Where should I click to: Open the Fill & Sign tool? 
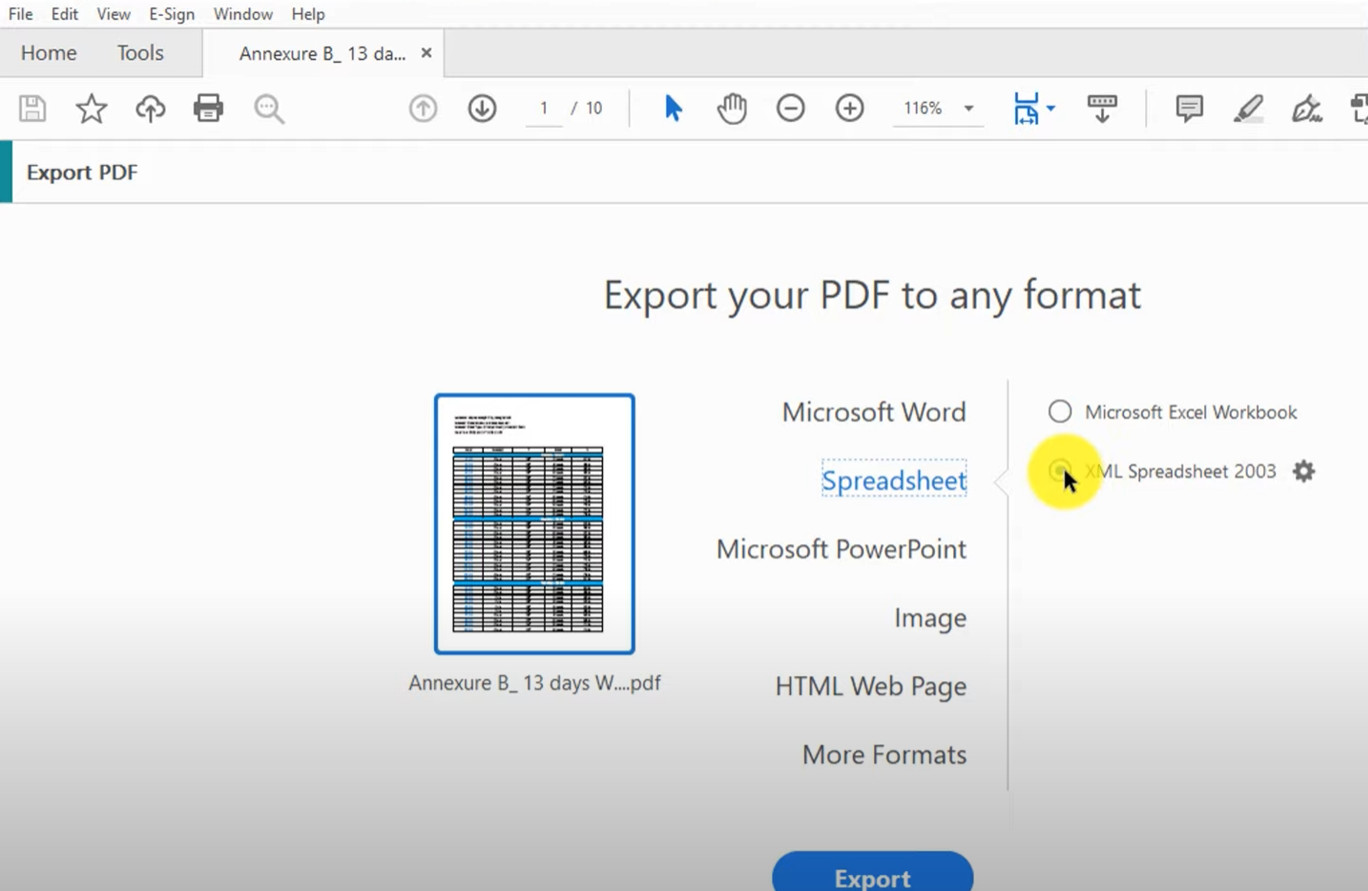pos(1307,110)
